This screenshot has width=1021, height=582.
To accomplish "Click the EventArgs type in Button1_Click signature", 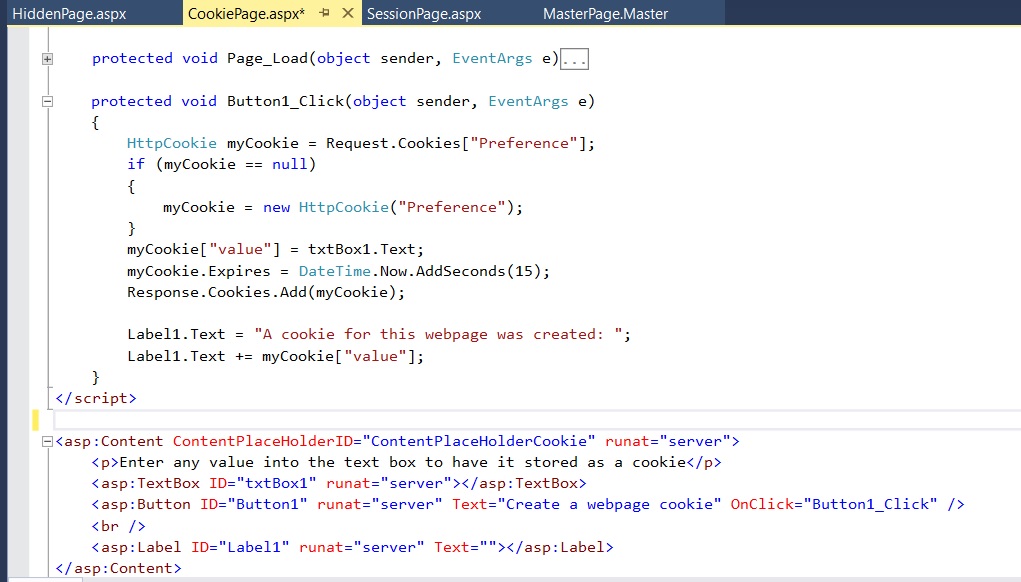I will coord(528,101).
